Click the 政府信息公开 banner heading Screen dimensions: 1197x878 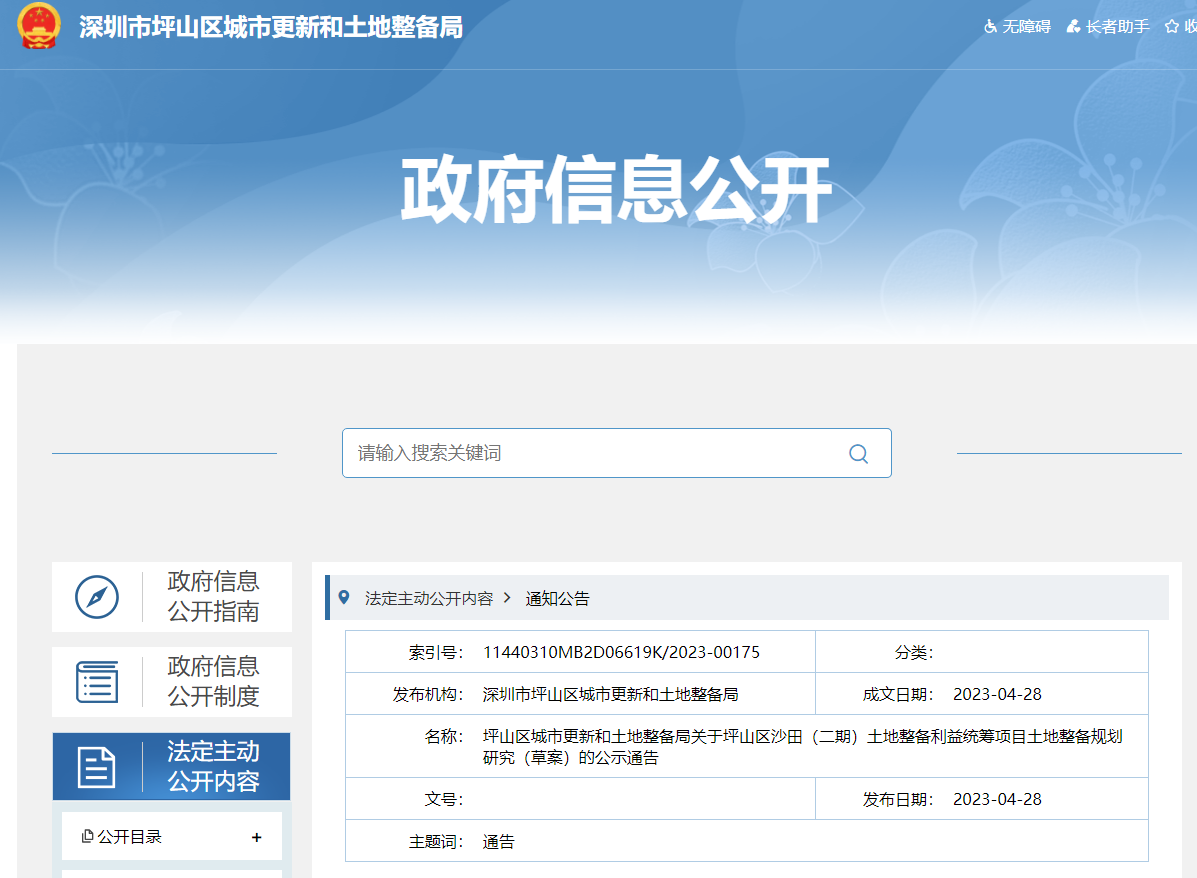pos(616,189)
